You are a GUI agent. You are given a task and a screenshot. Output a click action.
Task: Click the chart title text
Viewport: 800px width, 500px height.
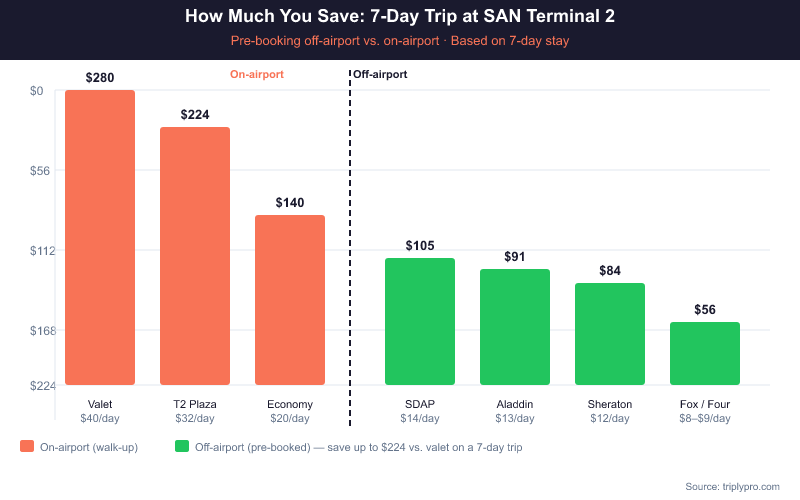coord(400,17)
